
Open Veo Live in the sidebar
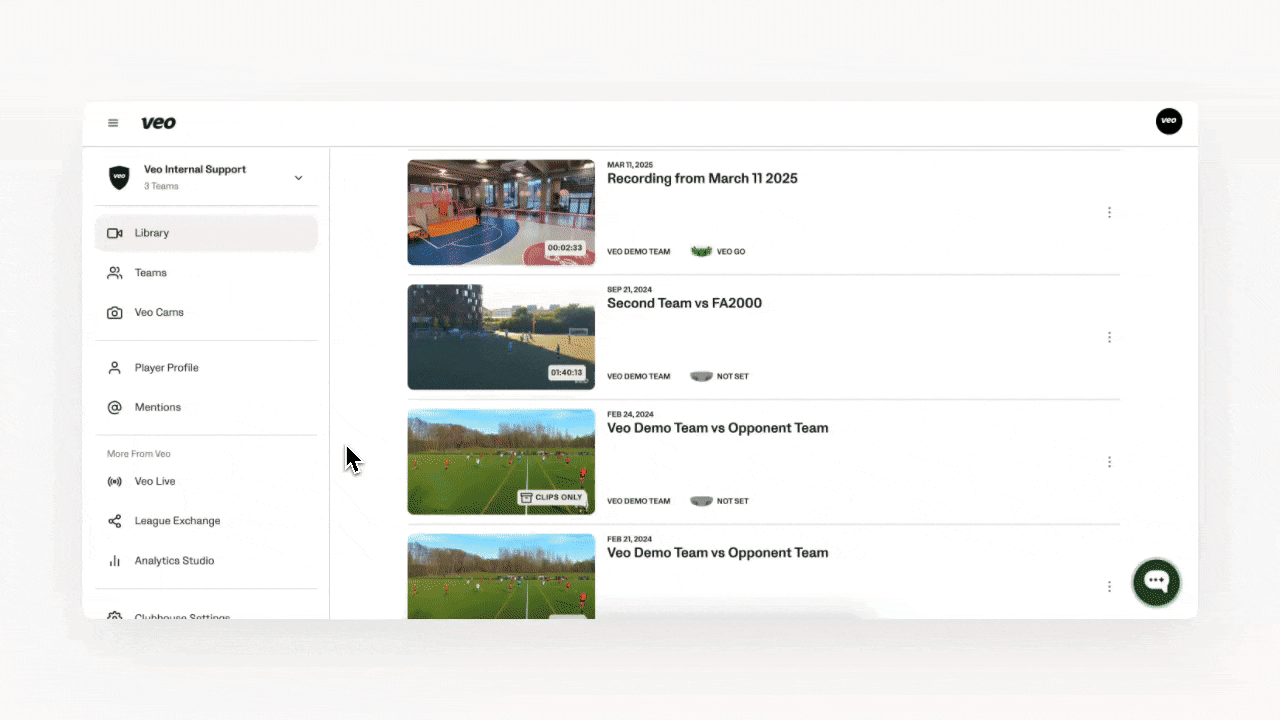click(x=206, y=482)
